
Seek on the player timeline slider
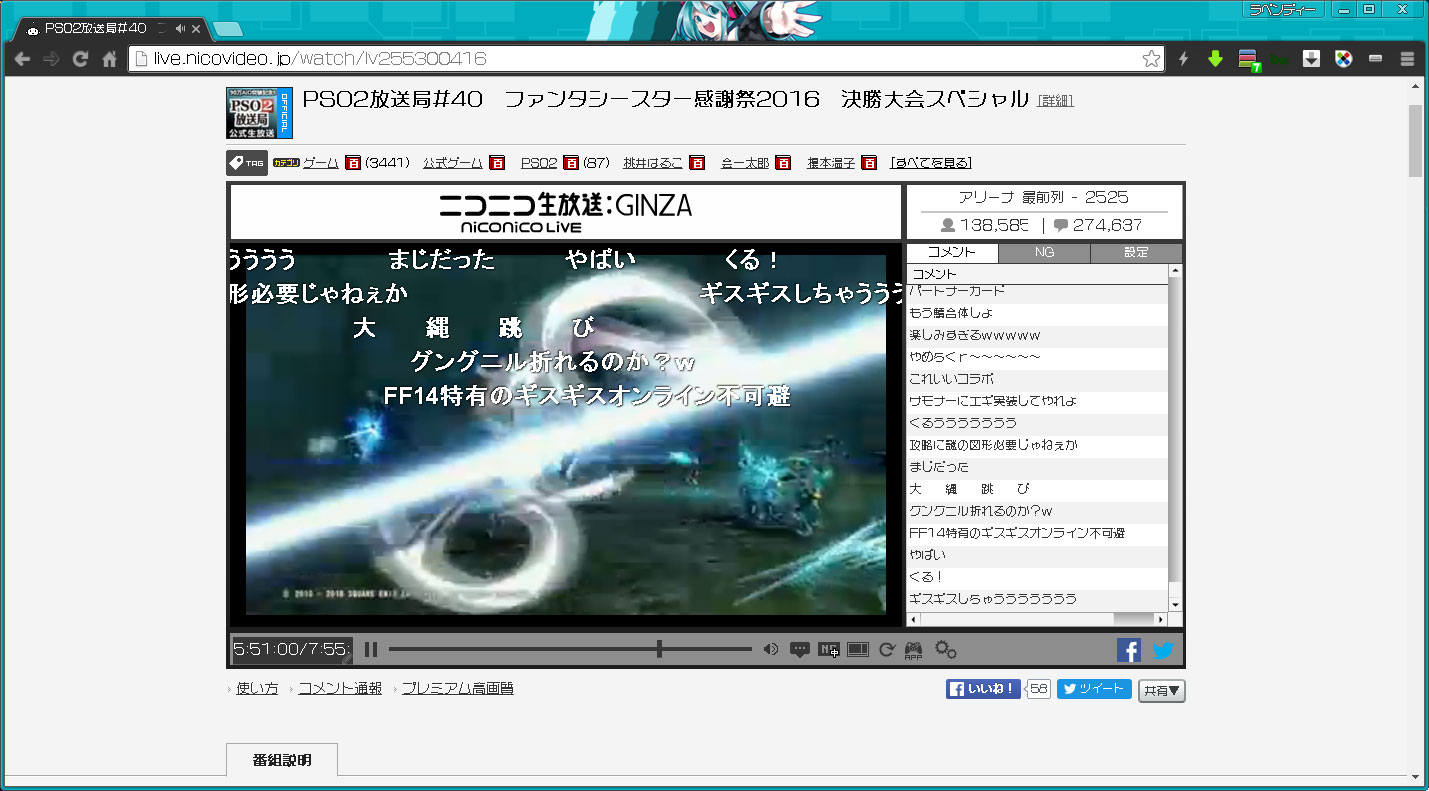pos(570,650)
